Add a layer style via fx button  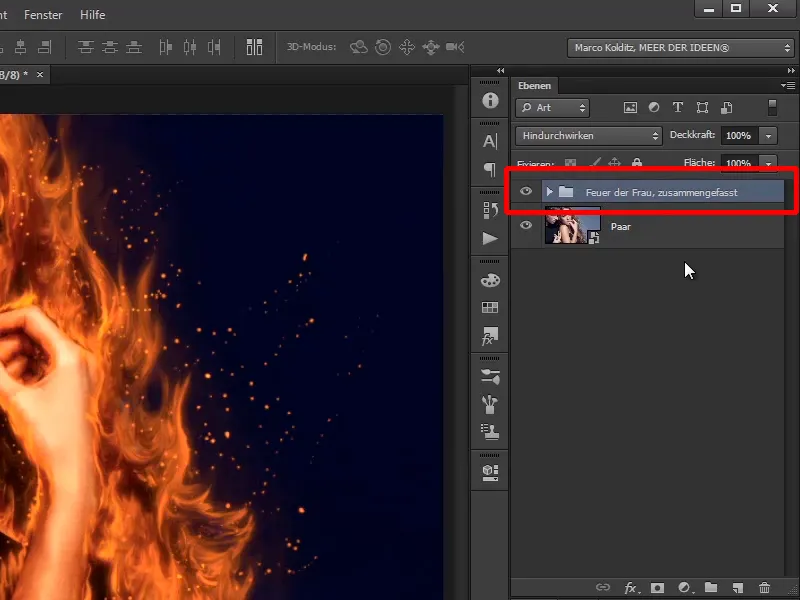(x=631, y=588)
